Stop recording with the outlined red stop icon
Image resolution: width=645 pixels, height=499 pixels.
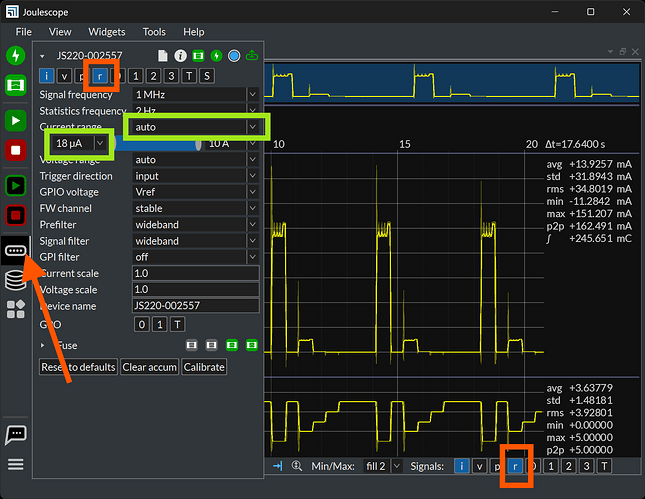coord(16,215)
